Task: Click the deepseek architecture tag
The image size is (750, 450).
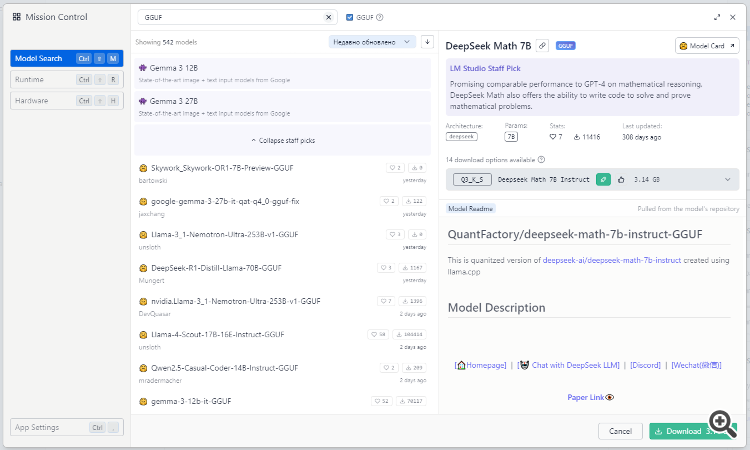Action: 462,137
